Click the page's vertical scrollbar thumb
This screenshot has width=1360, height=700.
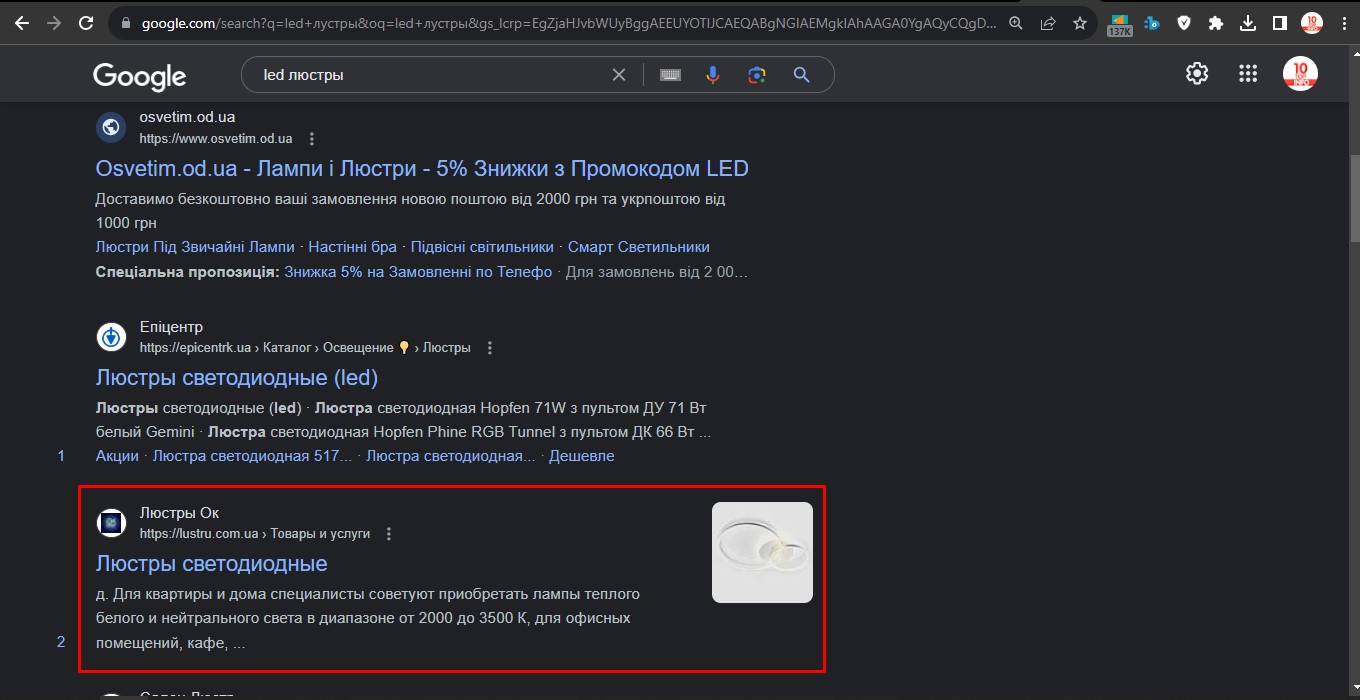coord(1355,198)
